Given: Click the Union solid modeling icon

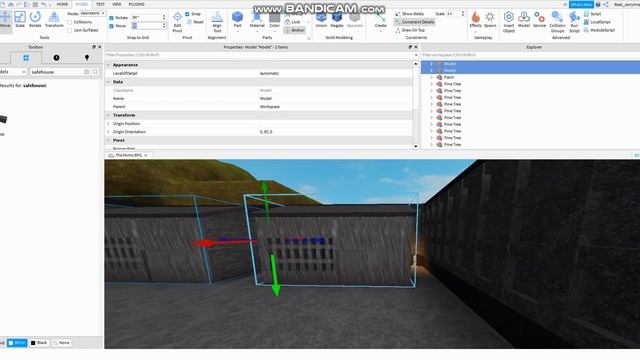Looking at the screenshot, I should [321, 20].
